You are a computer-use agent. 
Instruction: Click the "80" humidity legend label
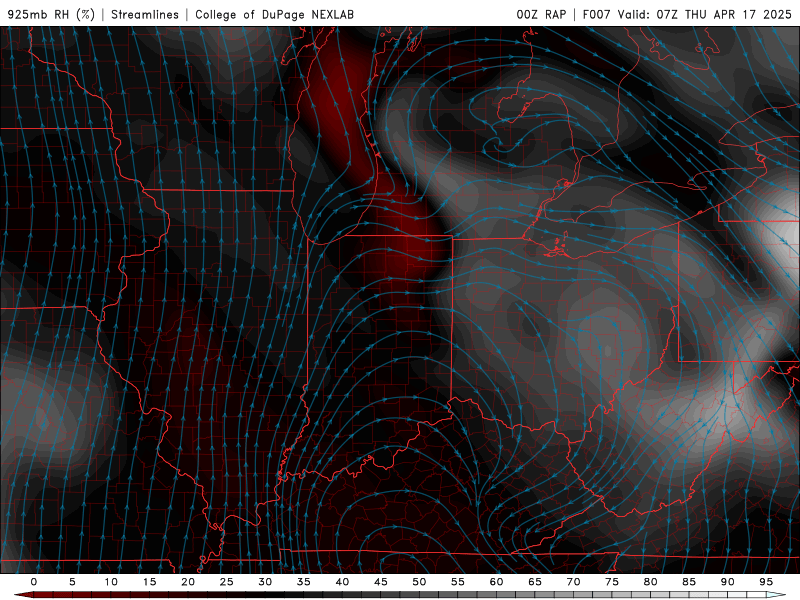[x=650, y=582]
